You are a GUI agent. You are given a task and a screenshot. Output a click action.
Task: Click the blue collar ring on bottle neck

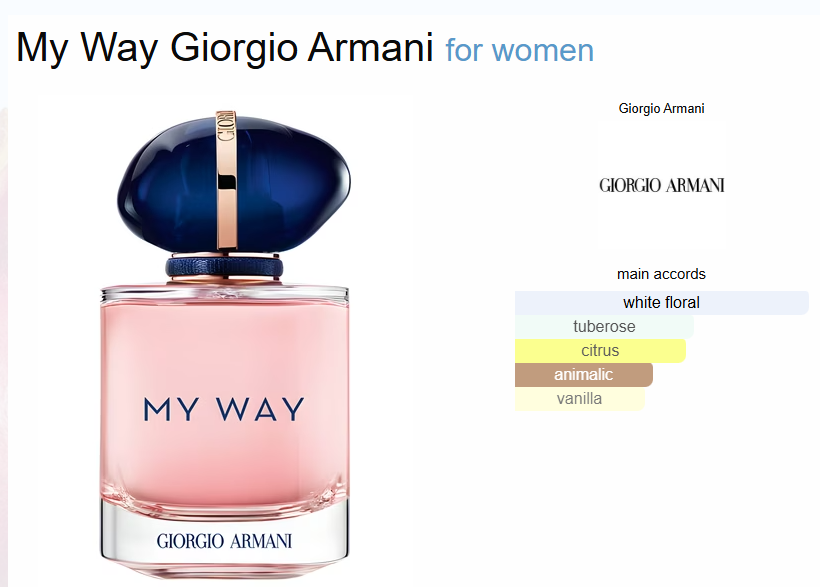click(224, 267)
